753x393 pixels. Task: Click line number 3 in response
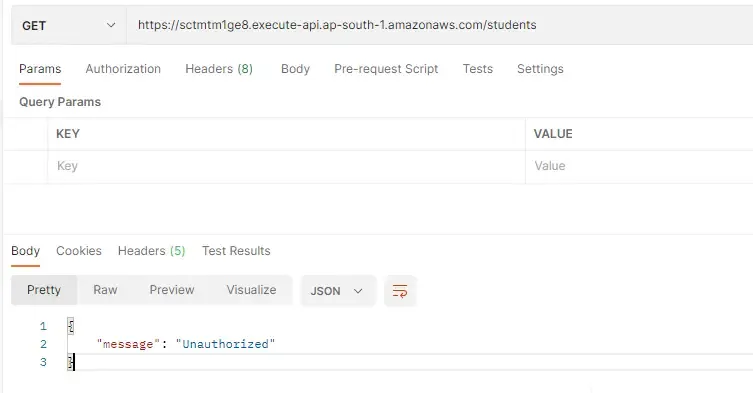(x=43, y=362)
